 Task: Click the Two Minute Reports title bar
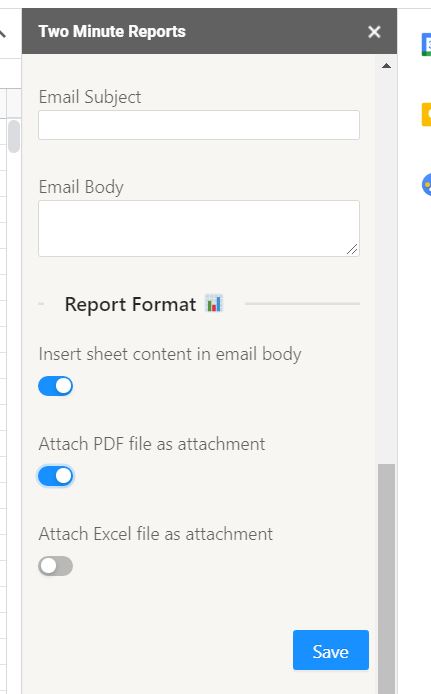[209, 31]
